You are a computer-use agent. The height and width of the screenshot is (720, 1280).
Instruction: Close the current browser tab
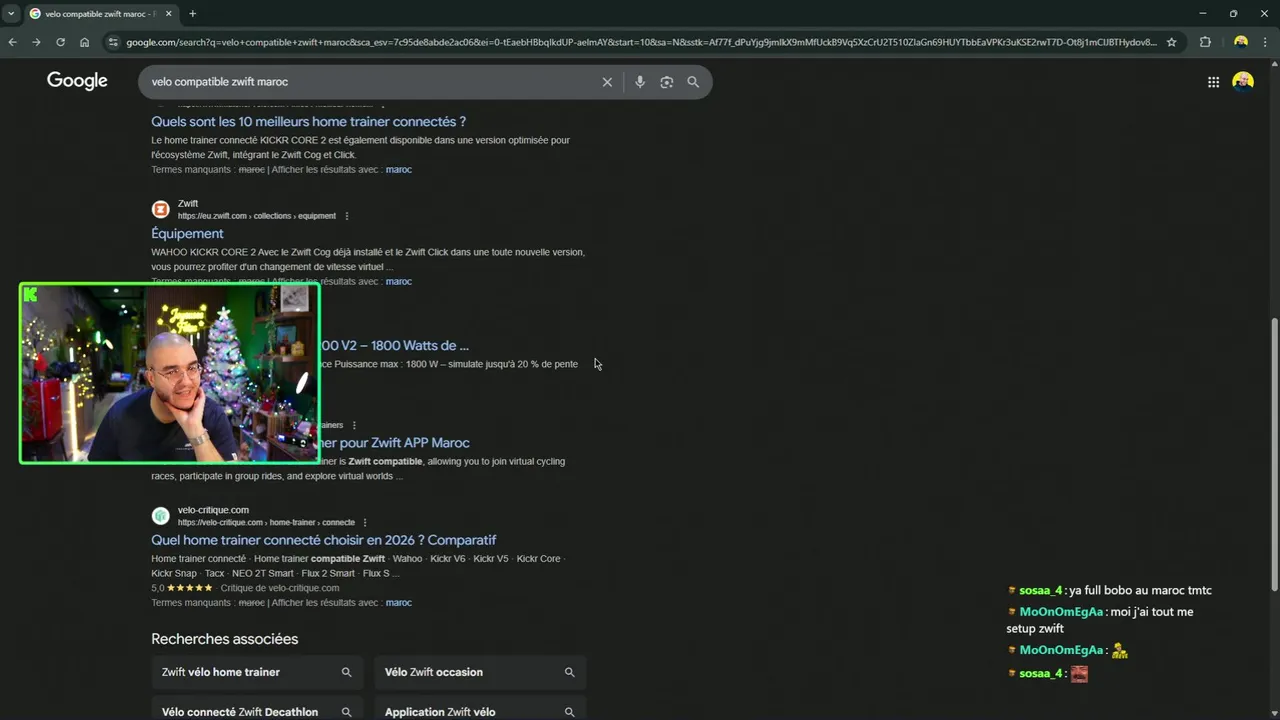point(167,14)
